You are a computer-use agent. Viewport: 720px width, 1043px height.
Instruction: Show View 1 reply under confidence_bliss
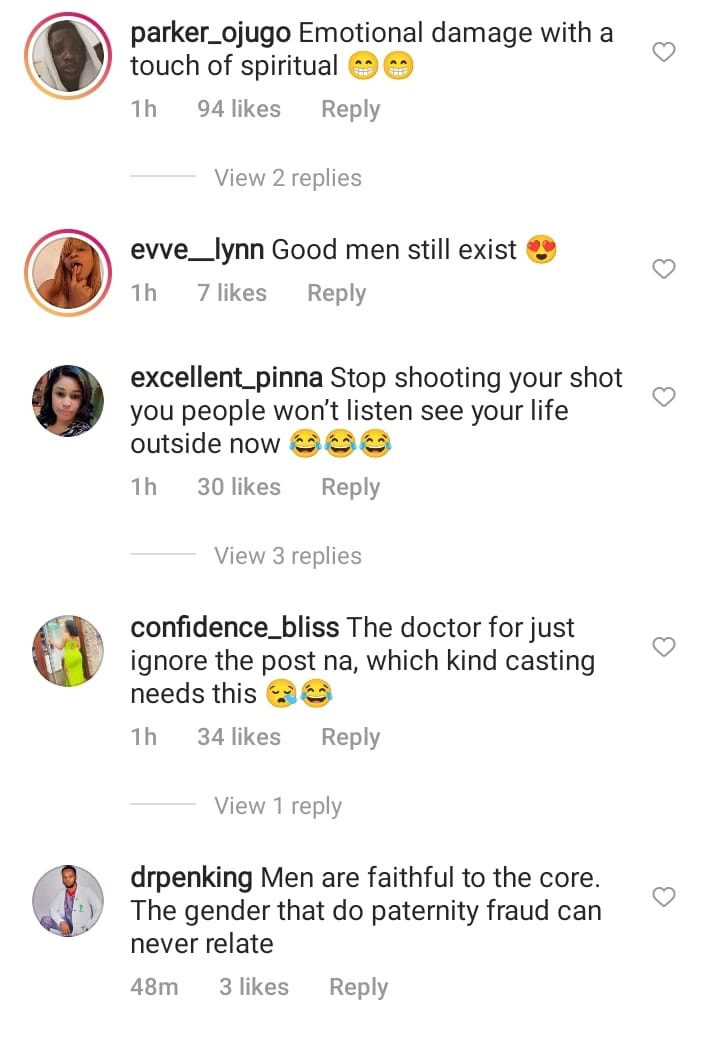pos(277,806)
